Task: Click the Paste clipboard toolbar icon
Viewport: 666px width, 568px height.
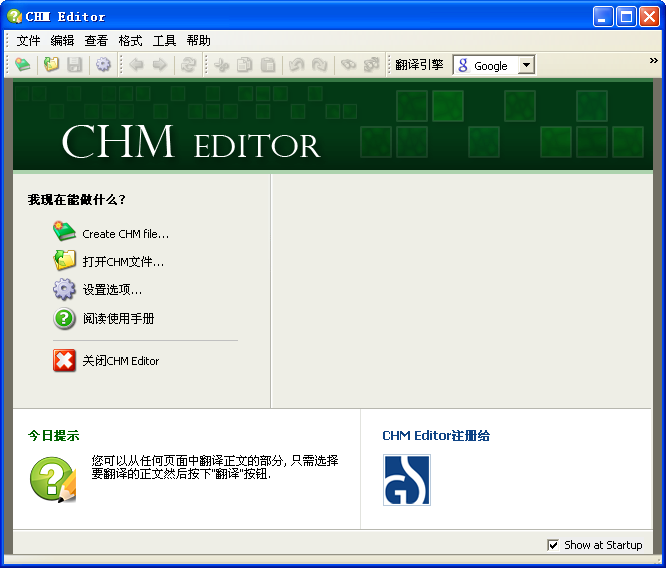Action: point(268,65)
